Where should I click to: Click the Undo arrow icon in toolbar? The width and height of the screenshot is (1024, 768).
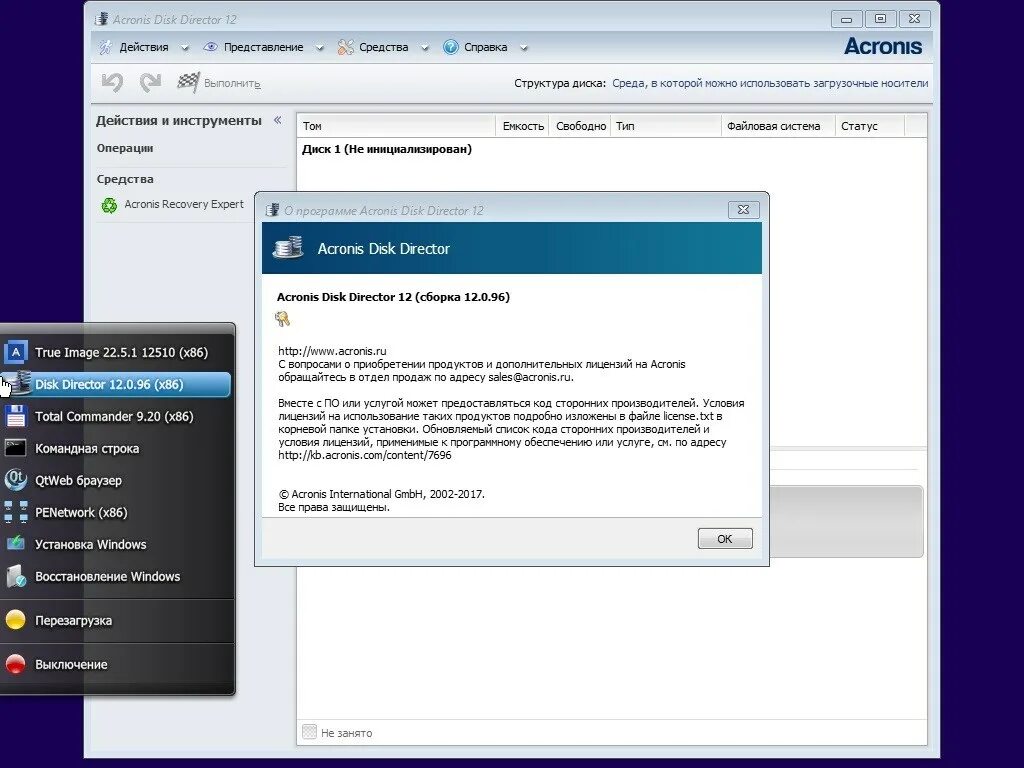pos(112,82)
